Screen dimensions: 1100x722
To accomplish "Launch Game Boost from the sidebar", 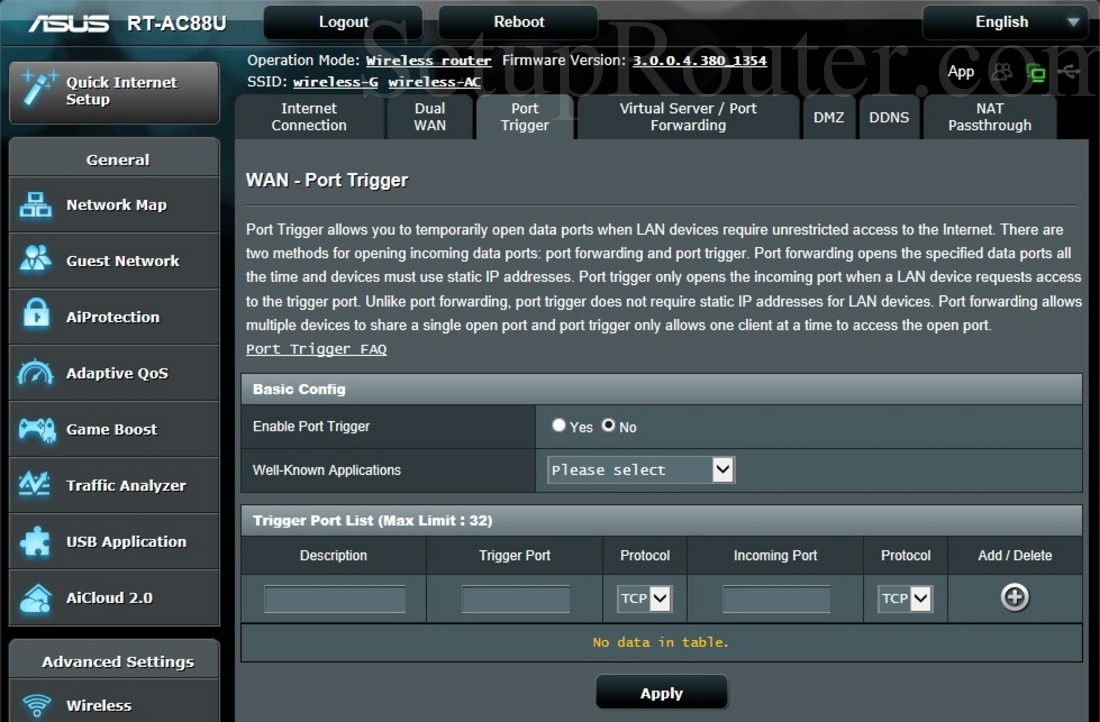I will tap(113, 429).
